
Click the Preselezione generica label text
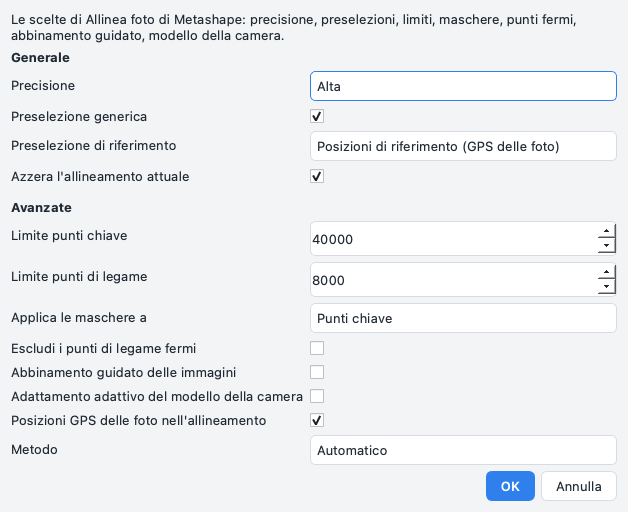79,117
